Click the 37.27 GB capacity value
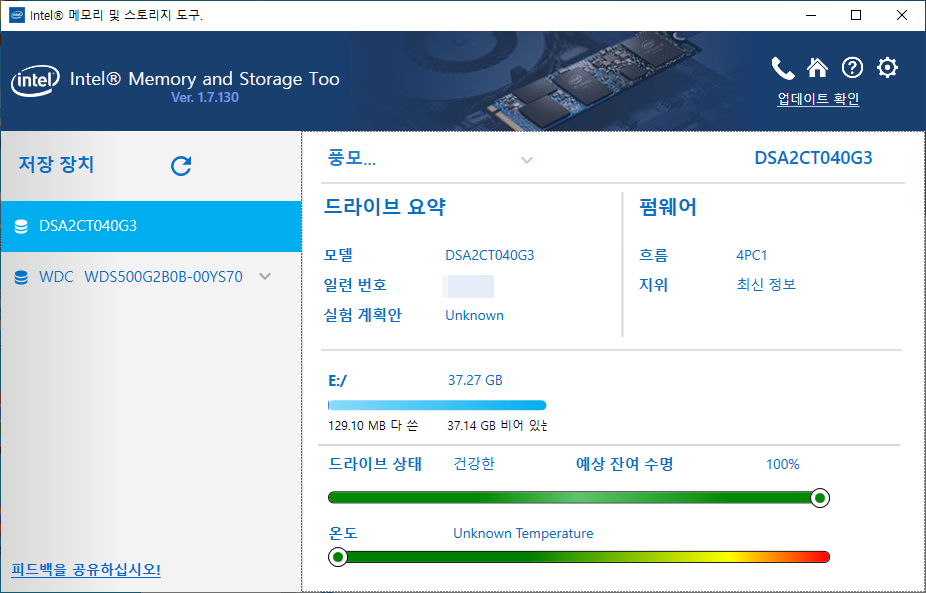This screenshot has width=926, height=593. click(x=475, y=380)
